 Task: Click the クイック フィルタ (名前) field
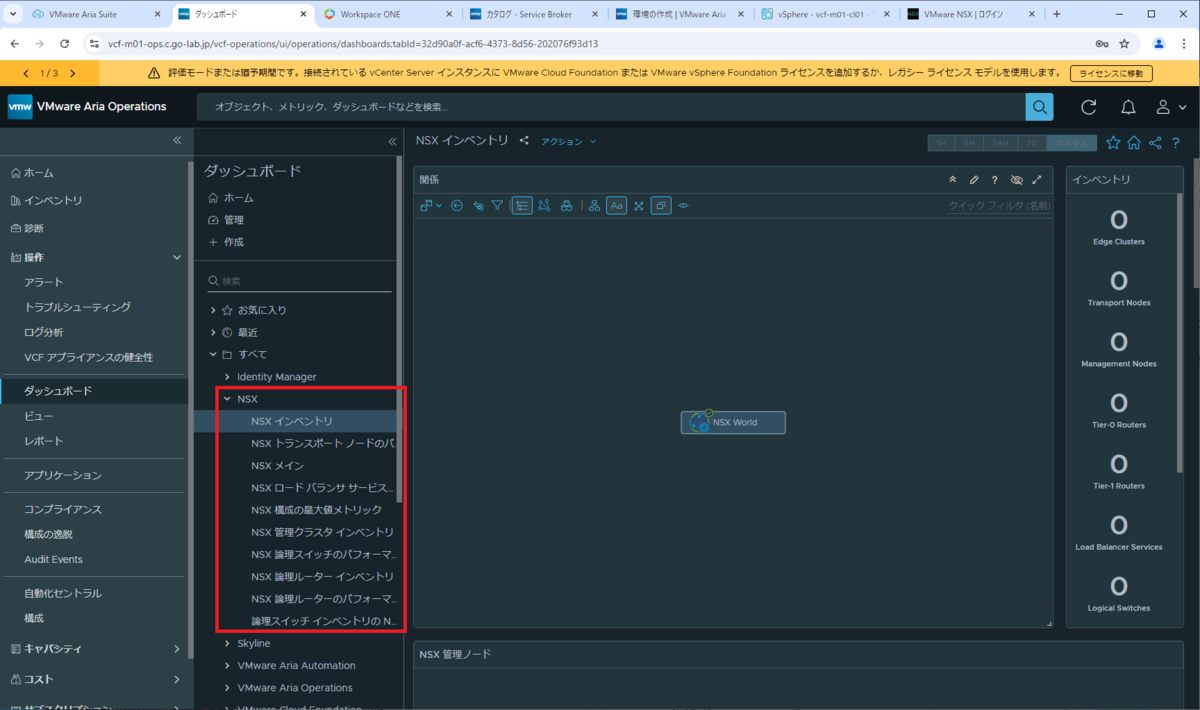click(998, 205)
